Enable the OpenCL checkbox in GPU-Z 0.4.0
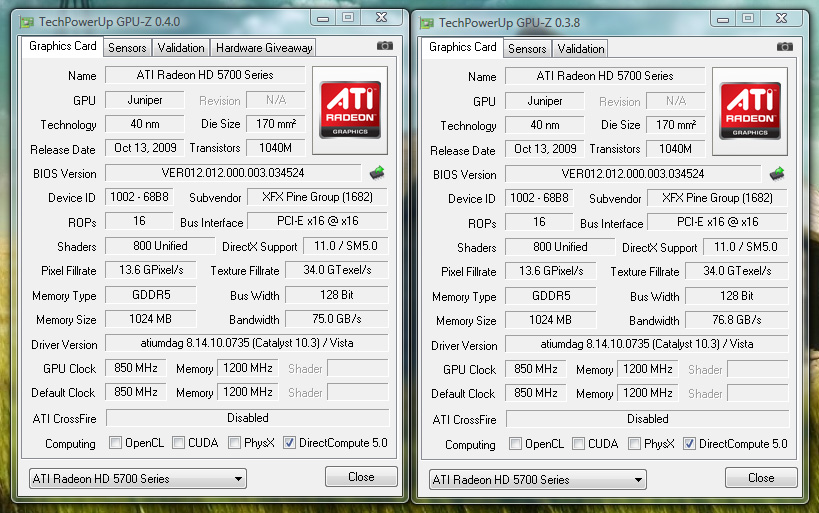Screen dimensions: 819x513 point(116,443)
